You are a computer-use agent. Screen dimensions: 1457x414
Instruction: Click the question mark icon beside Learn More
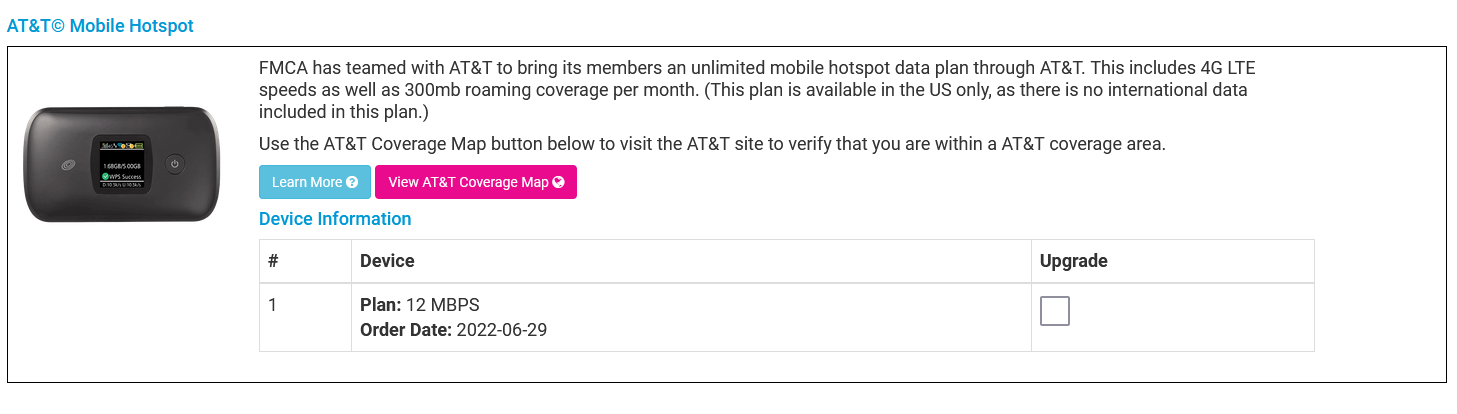point(352,182)
